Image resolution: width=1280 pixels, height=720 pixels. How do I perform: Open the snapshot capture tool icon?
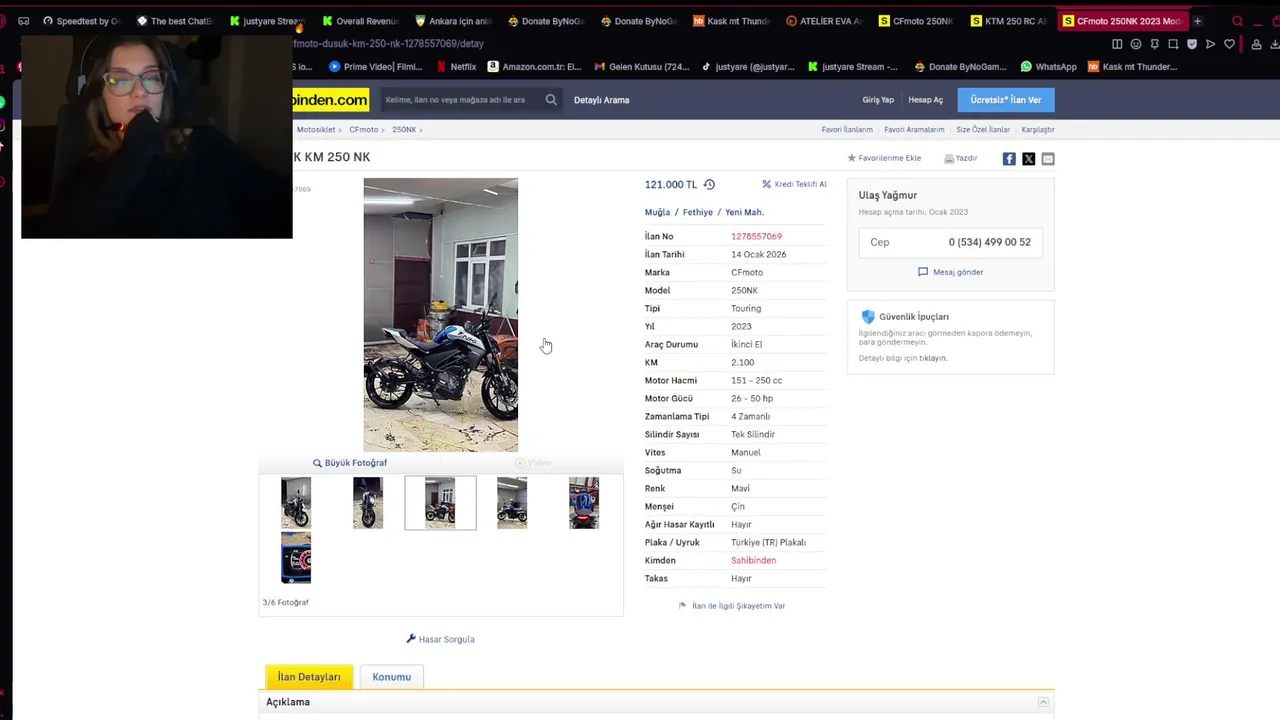coord(1173,44)
